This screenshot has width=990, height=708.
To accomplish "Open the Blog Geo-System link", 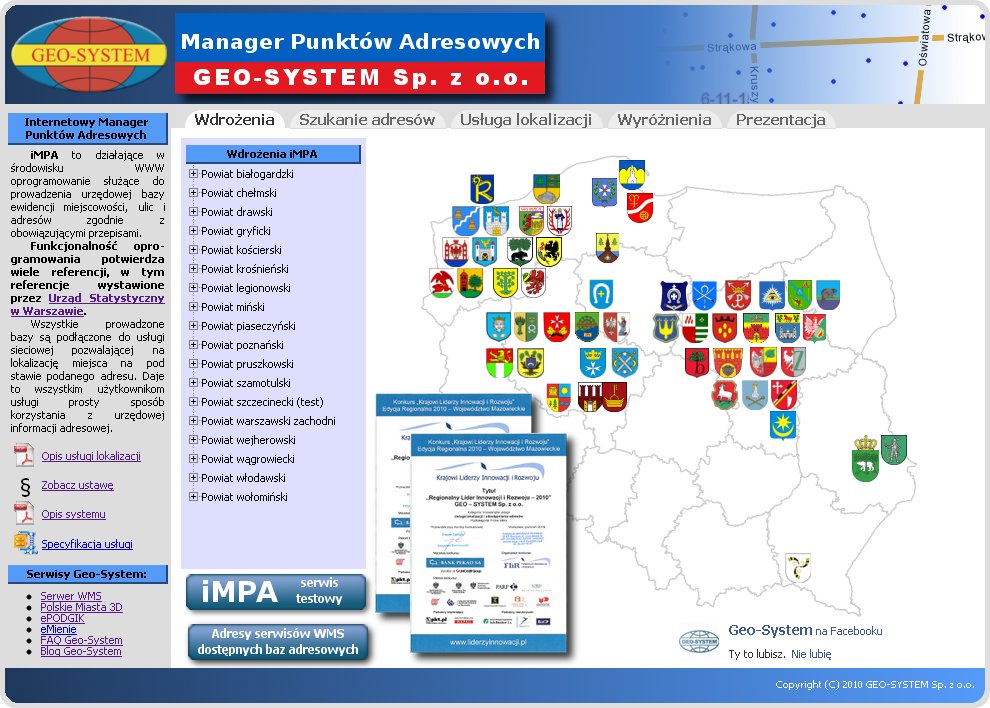I will pyautogui.click(x=81, y=651).
